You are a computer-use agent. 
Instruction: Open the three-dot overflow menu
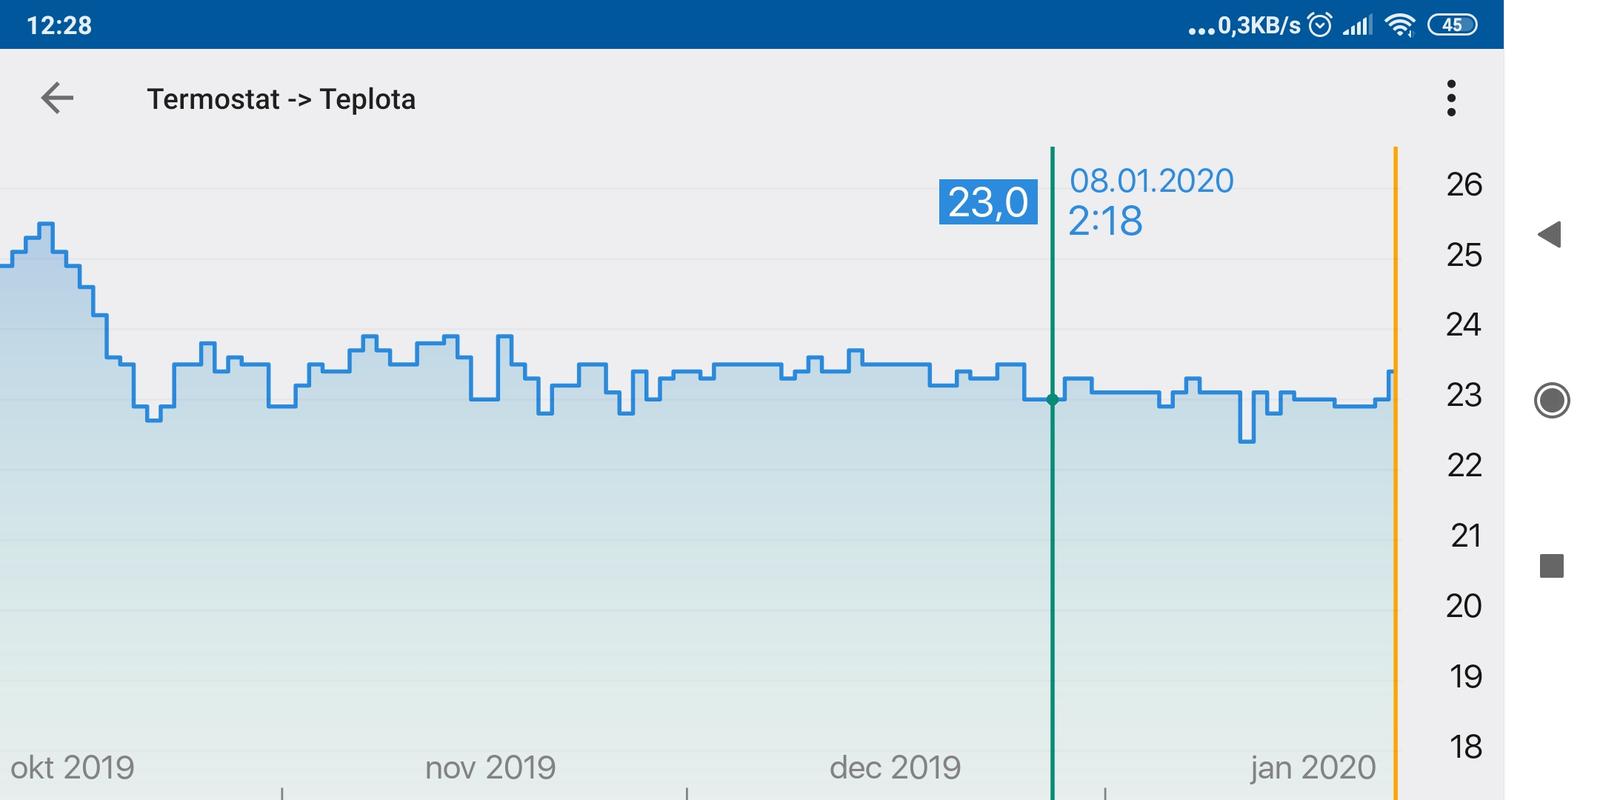tap(1451, 98)
